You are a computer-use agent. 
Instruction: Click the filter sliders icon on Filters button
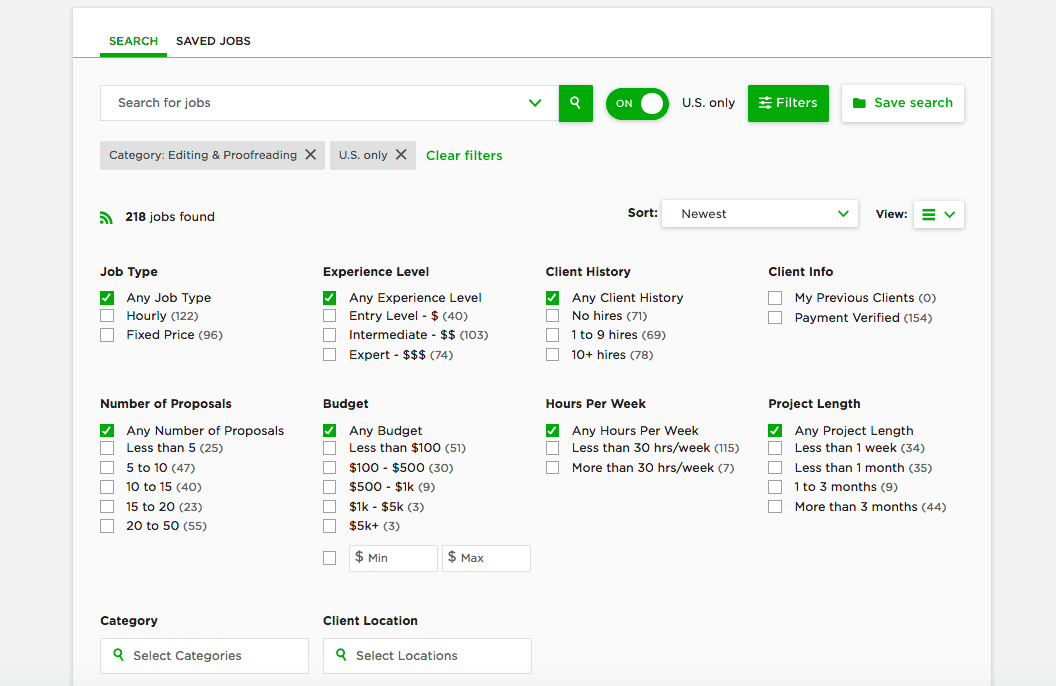coord(766,103)
